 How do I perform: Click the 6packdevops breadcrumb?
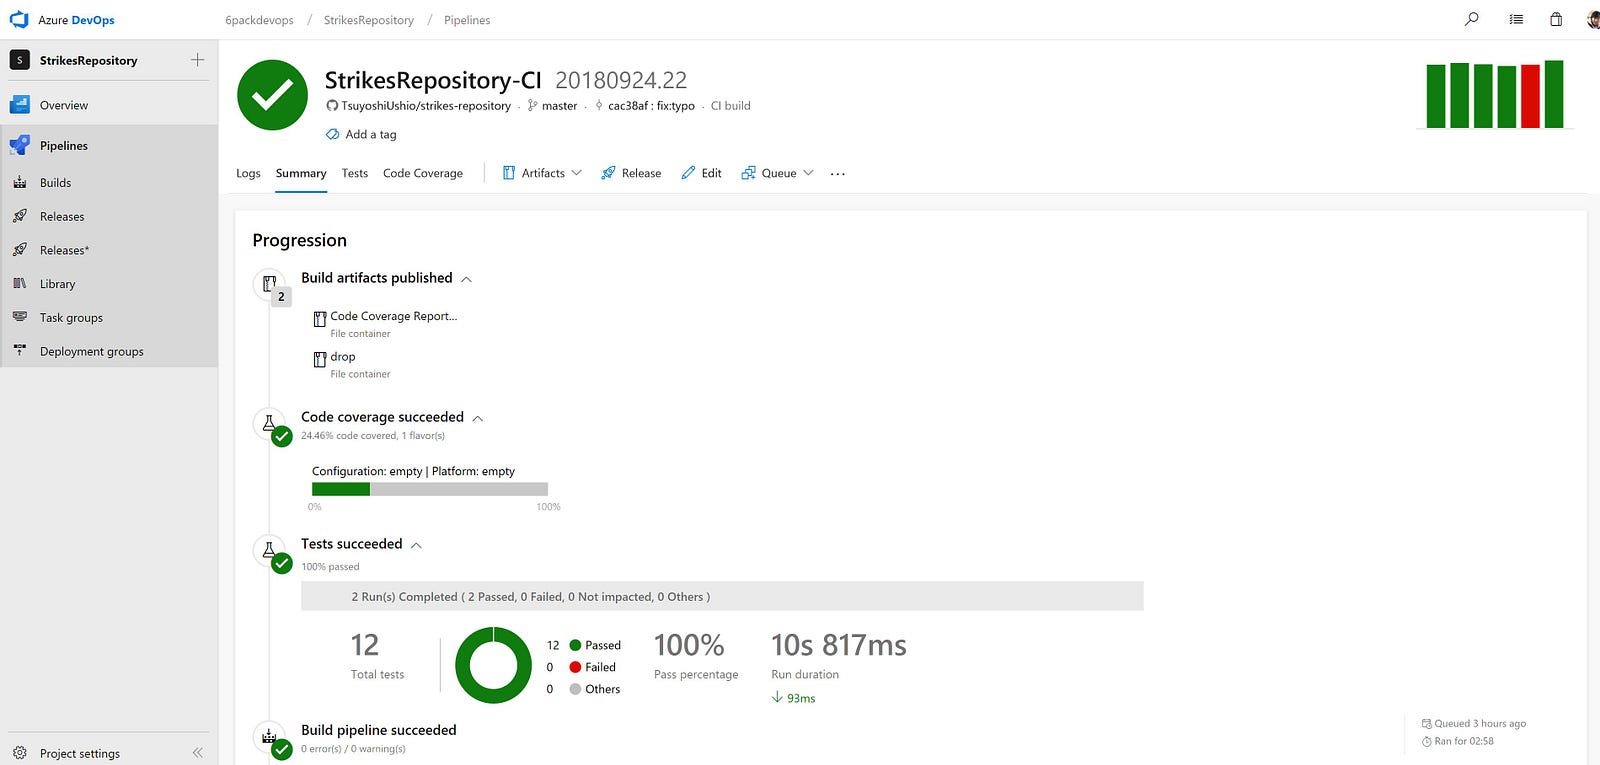point(259,20)
